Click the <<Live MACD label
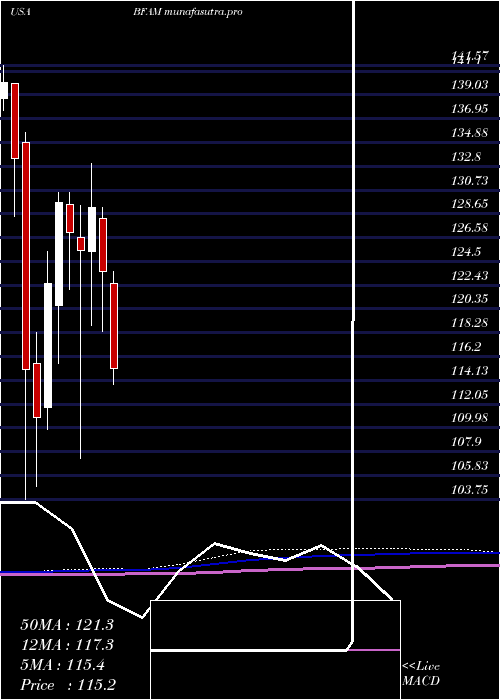This screenshot has height=700, width=500. 421,674
